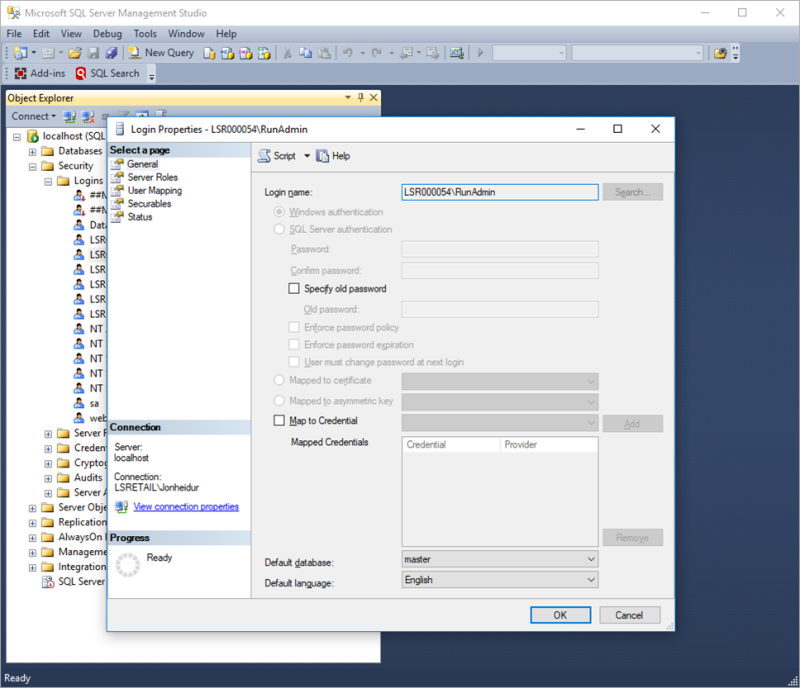Click View connection properties link

click(x=186, y=507)
